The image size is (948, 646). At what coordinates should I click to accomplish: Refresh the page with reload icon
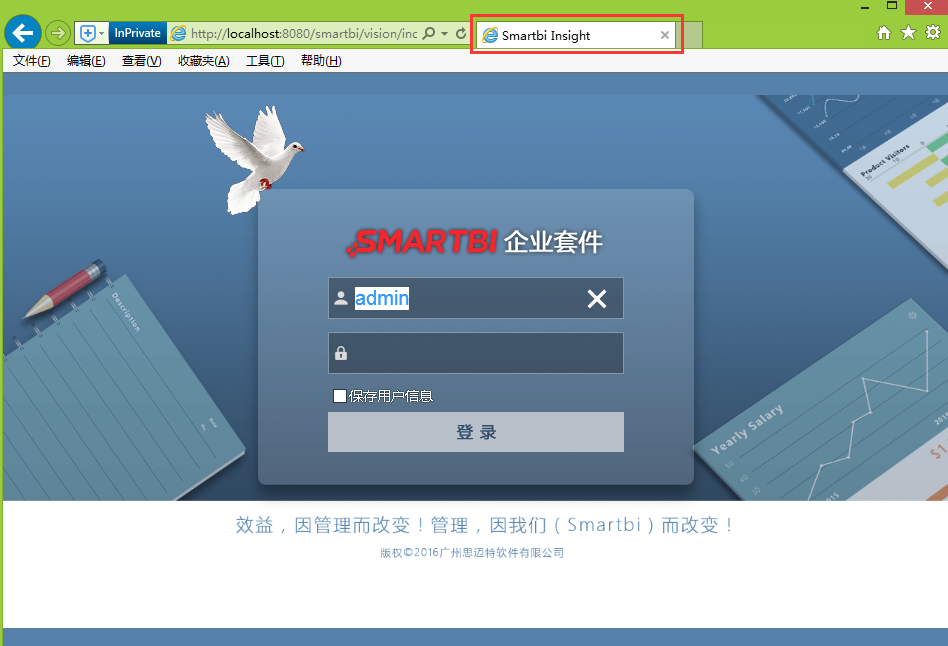461,33
